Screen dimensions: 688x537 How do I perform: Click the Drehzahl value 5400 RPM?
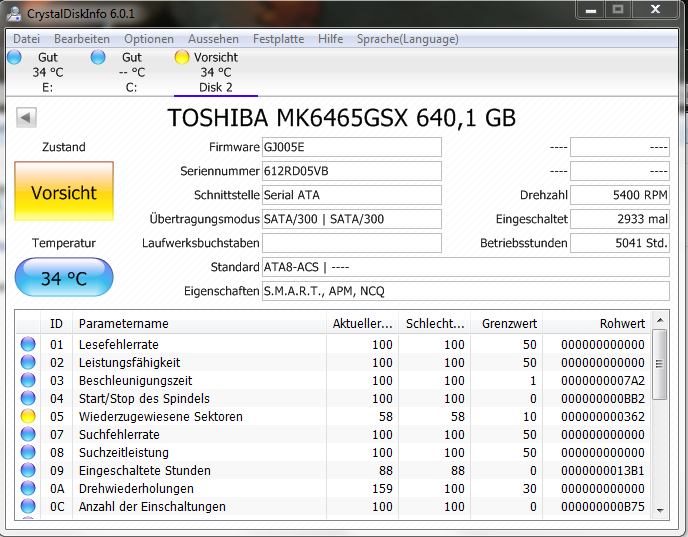[620, 195]
